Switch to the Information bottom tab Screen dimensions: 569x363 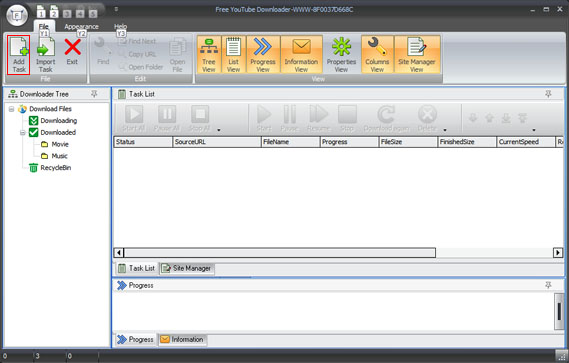tap(182, 339)
